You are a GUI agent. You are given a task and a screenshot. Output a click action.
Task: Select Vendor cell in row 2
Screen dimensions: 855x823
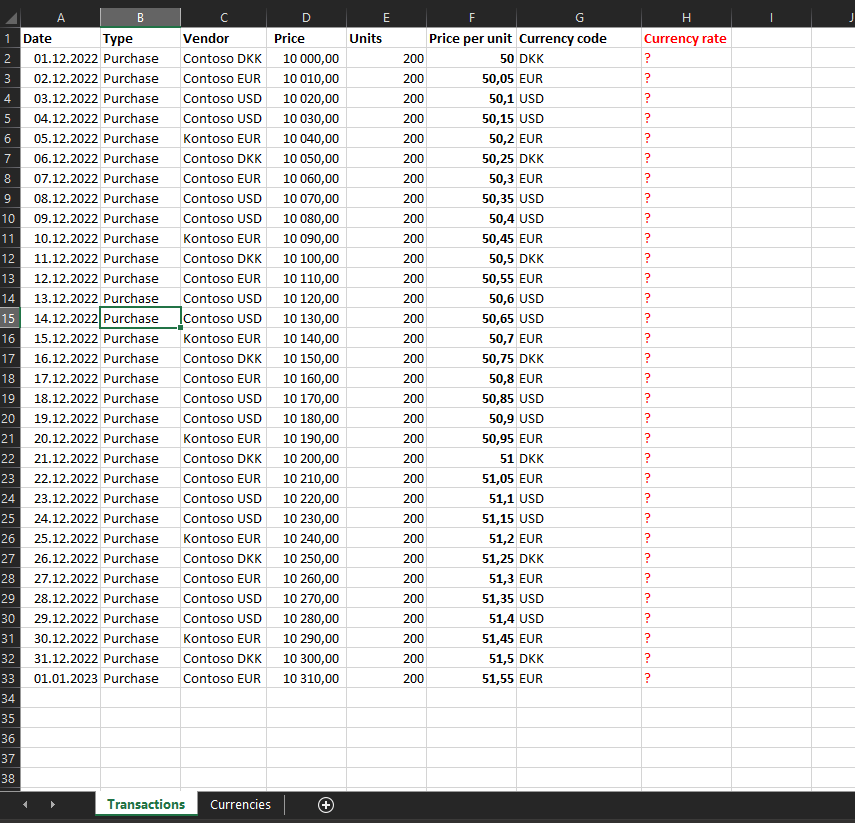click(224, 58)
